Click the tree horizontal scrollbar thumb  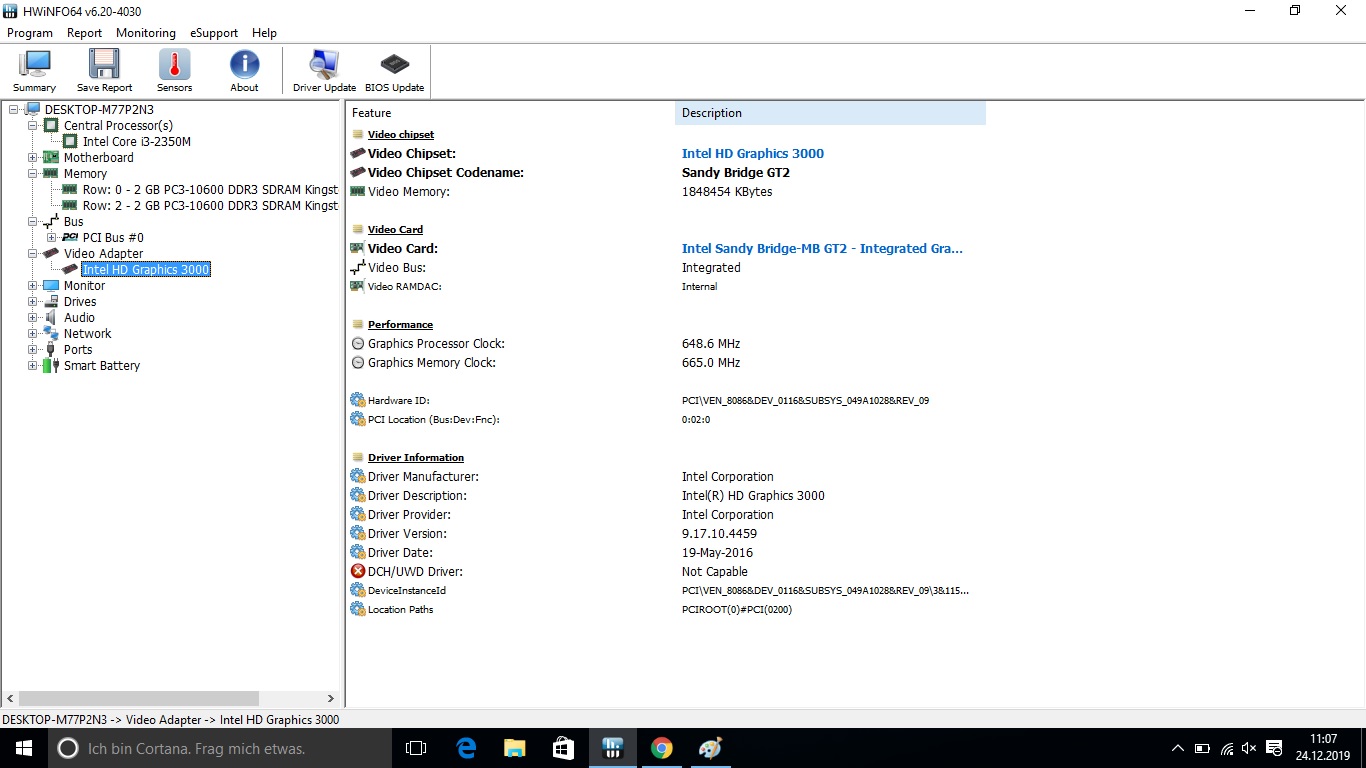pos(139,699)
